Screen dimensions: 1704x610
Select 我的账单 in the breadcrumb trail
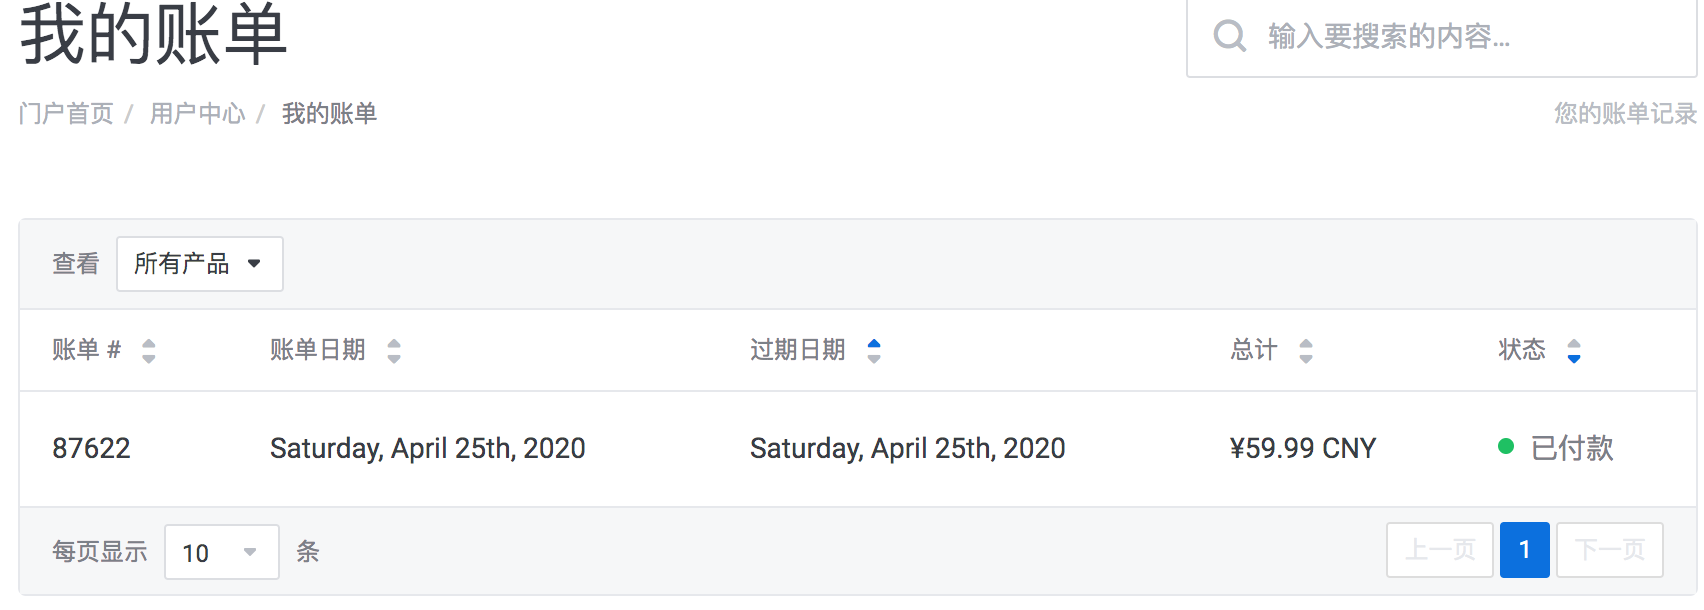coord(328,113)
